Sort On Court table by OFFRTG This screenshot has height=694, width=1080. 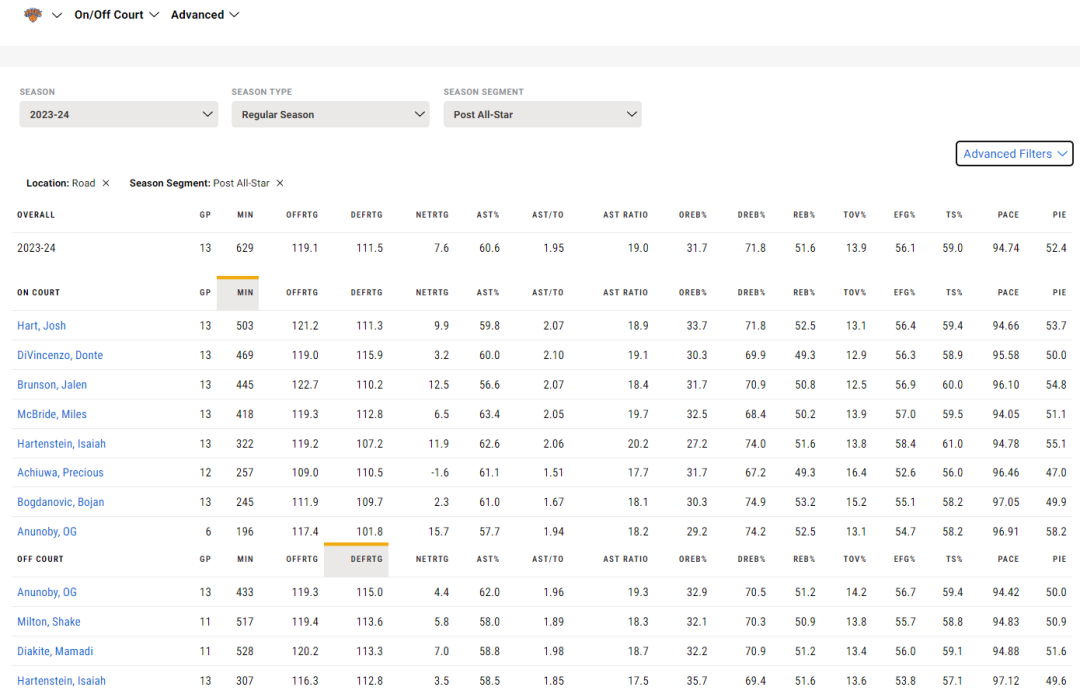click(302, 293)
